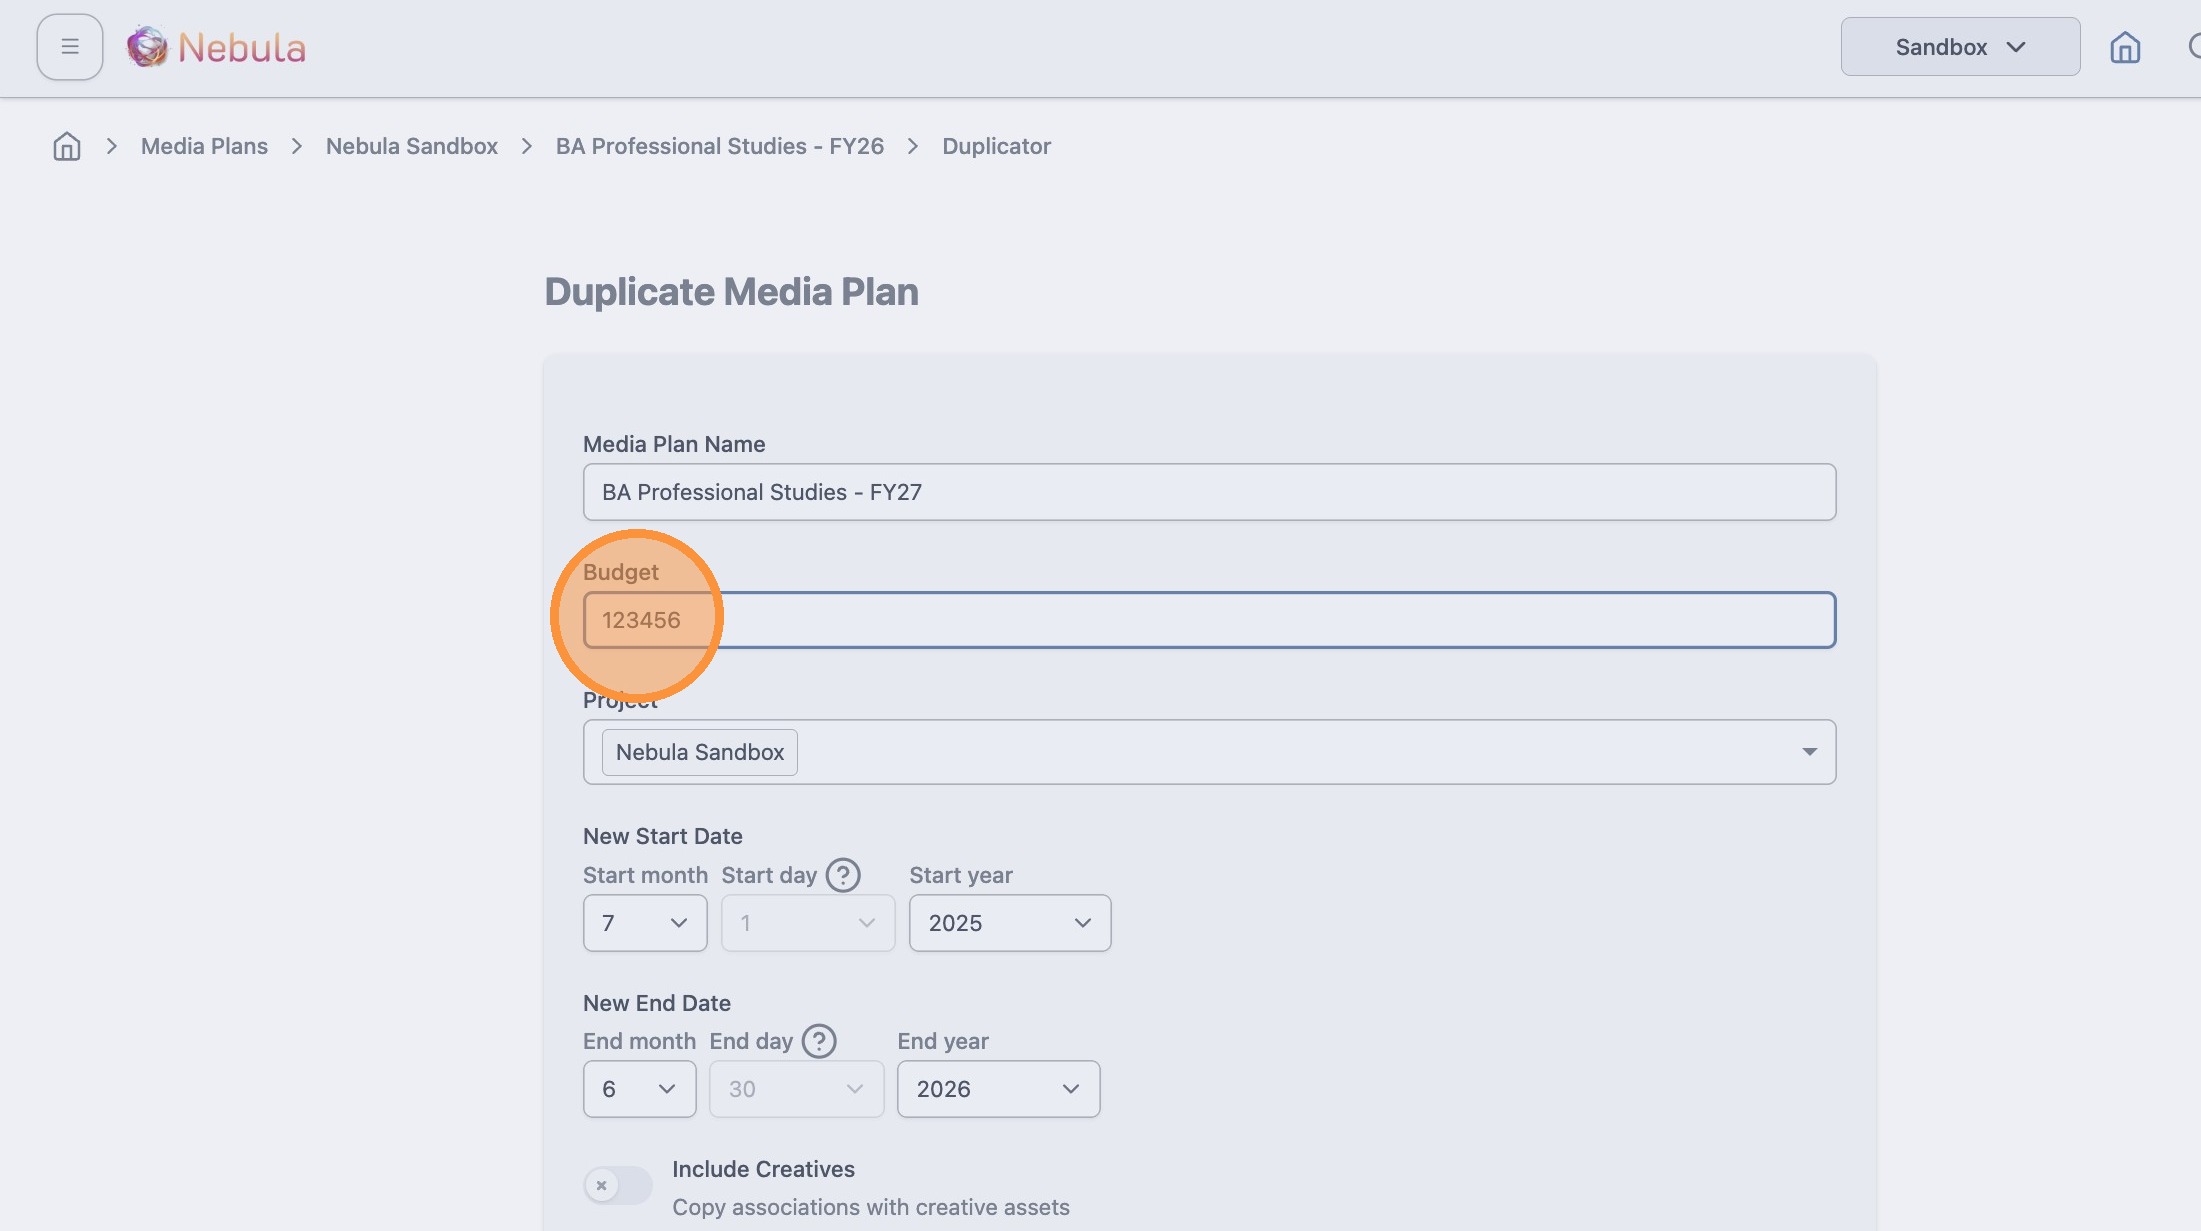Click the breadcrumb home icon

67,146
